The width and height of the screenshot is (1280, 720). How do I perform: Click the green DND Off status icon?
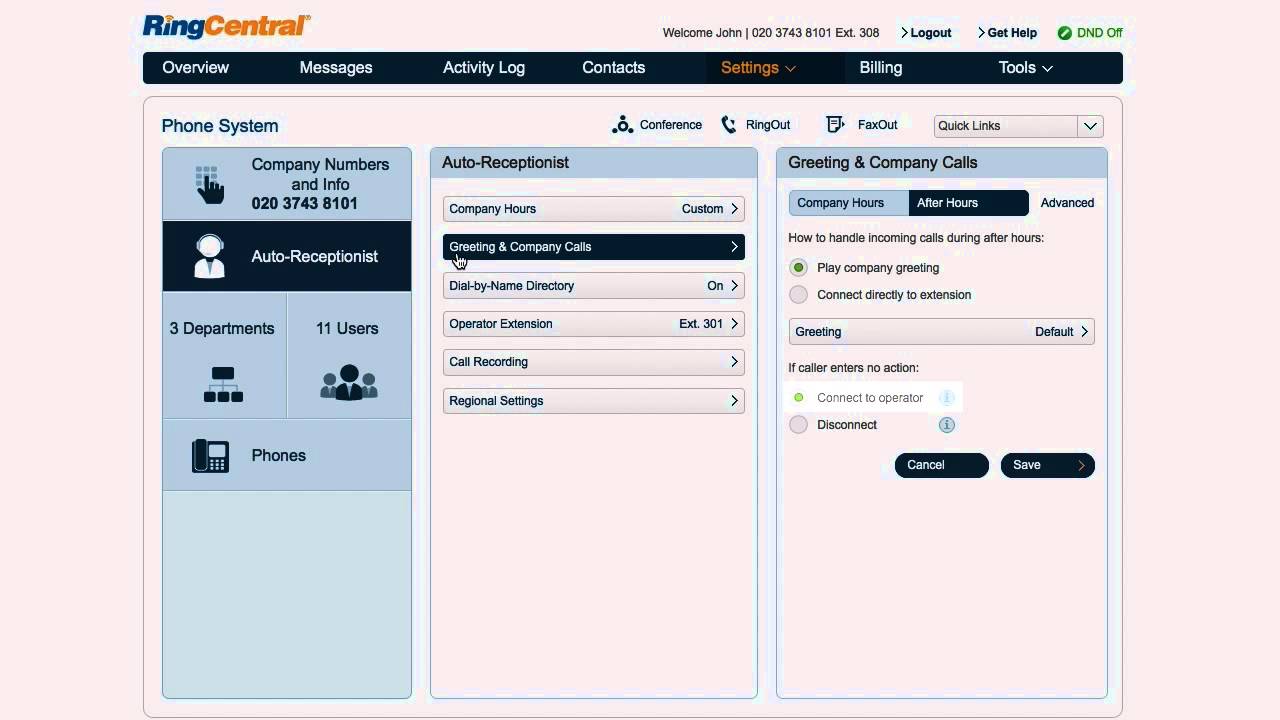coord(1065,33)
